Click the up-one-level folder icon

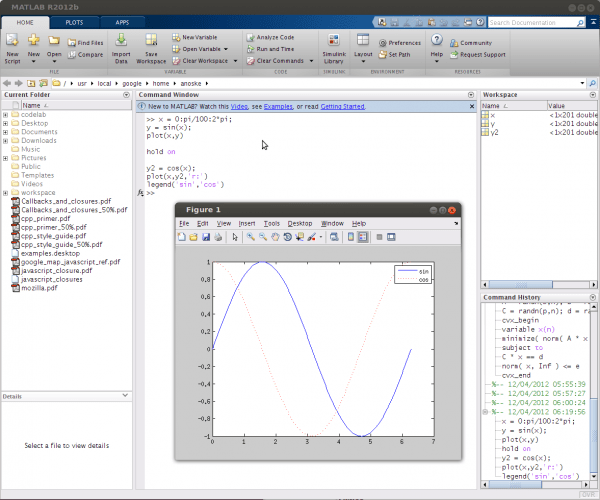(x=31, y=83)
